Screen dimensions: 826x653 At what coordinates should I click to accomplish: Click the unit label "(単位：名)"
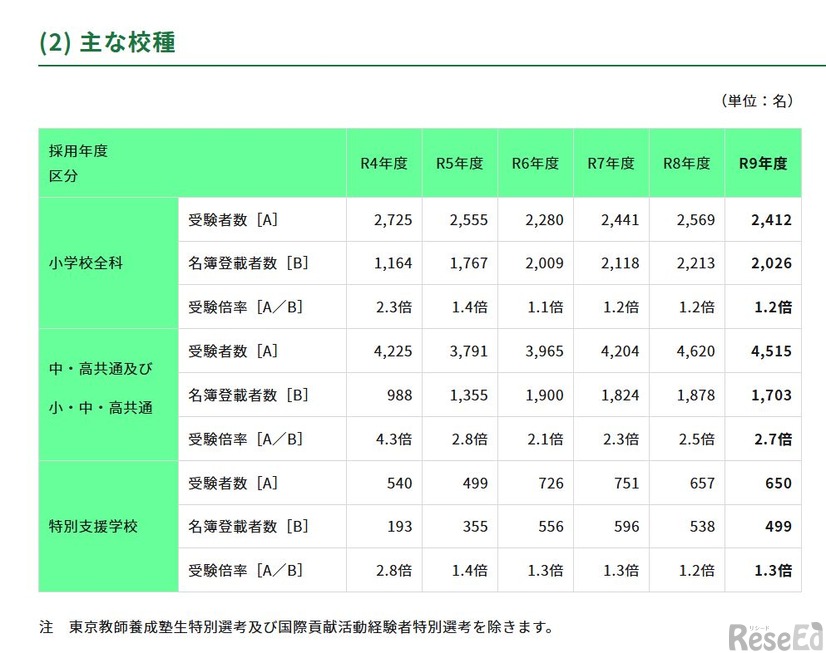pos(757,101)
